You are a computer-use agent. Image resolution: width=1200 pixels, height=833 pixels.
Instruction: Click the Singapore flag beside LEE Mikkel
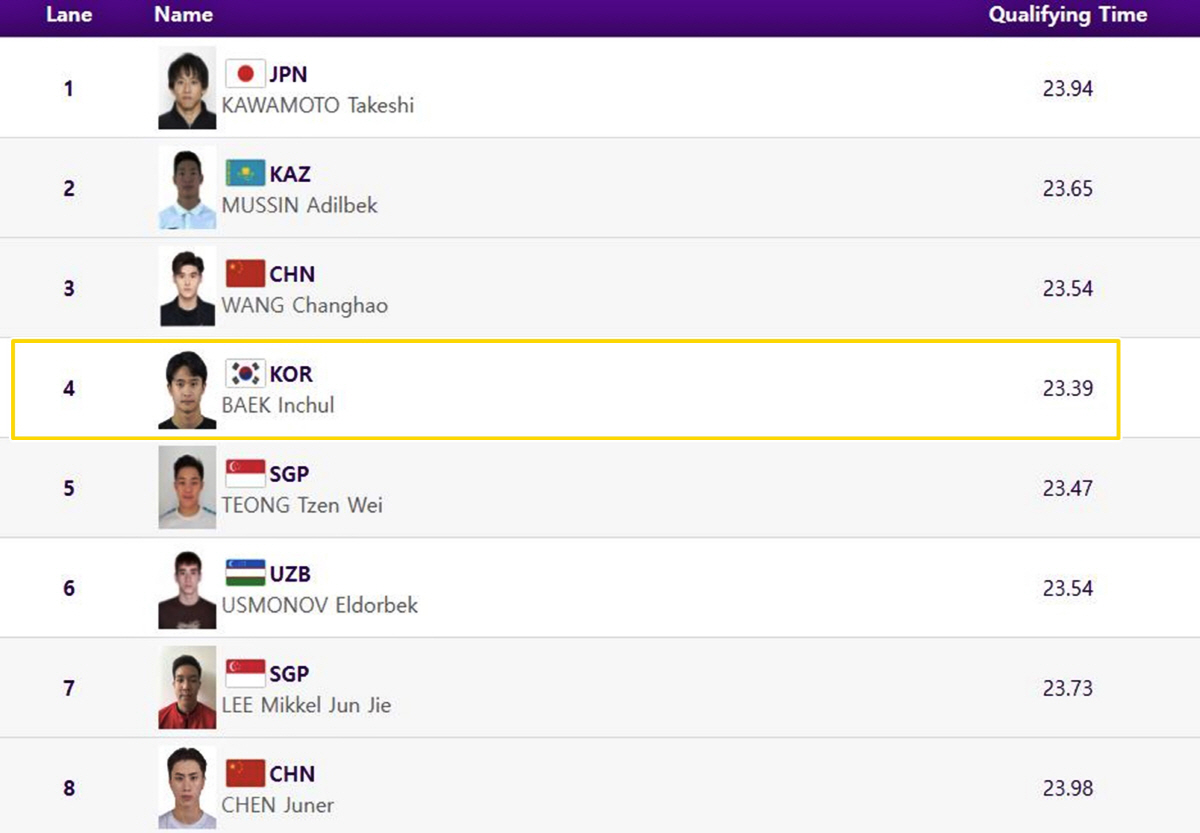tap(245, 674)
